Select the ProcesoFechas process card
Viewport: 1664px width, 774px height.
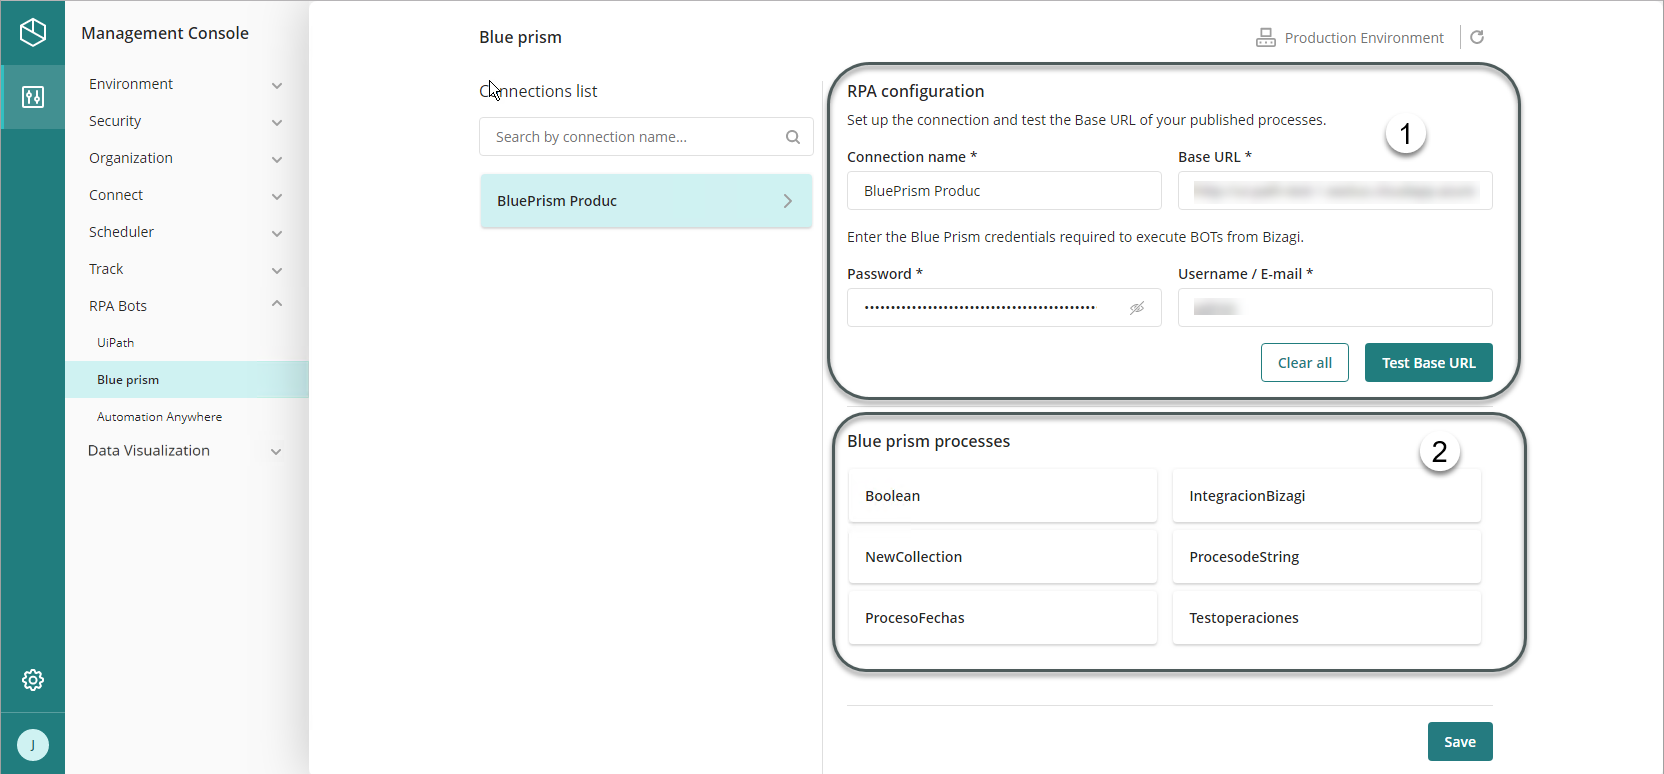pyautogui.click(x=1003, y=618)
